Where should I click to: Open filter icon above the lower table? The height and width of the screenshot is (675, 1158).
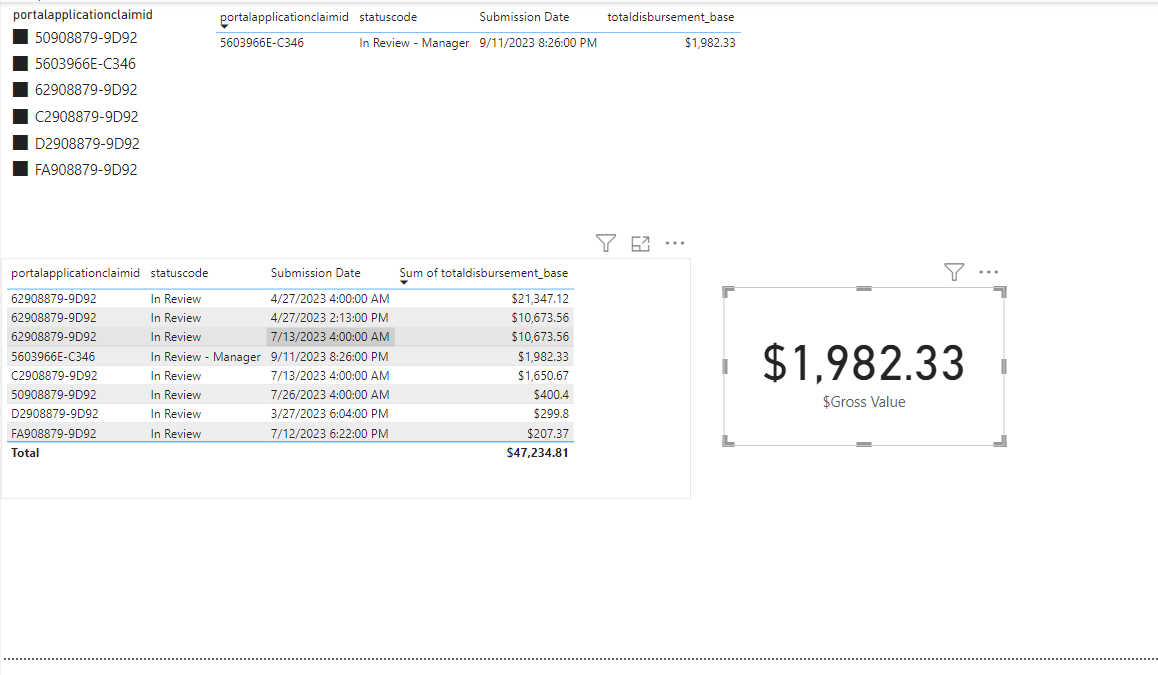coord(606,243)
